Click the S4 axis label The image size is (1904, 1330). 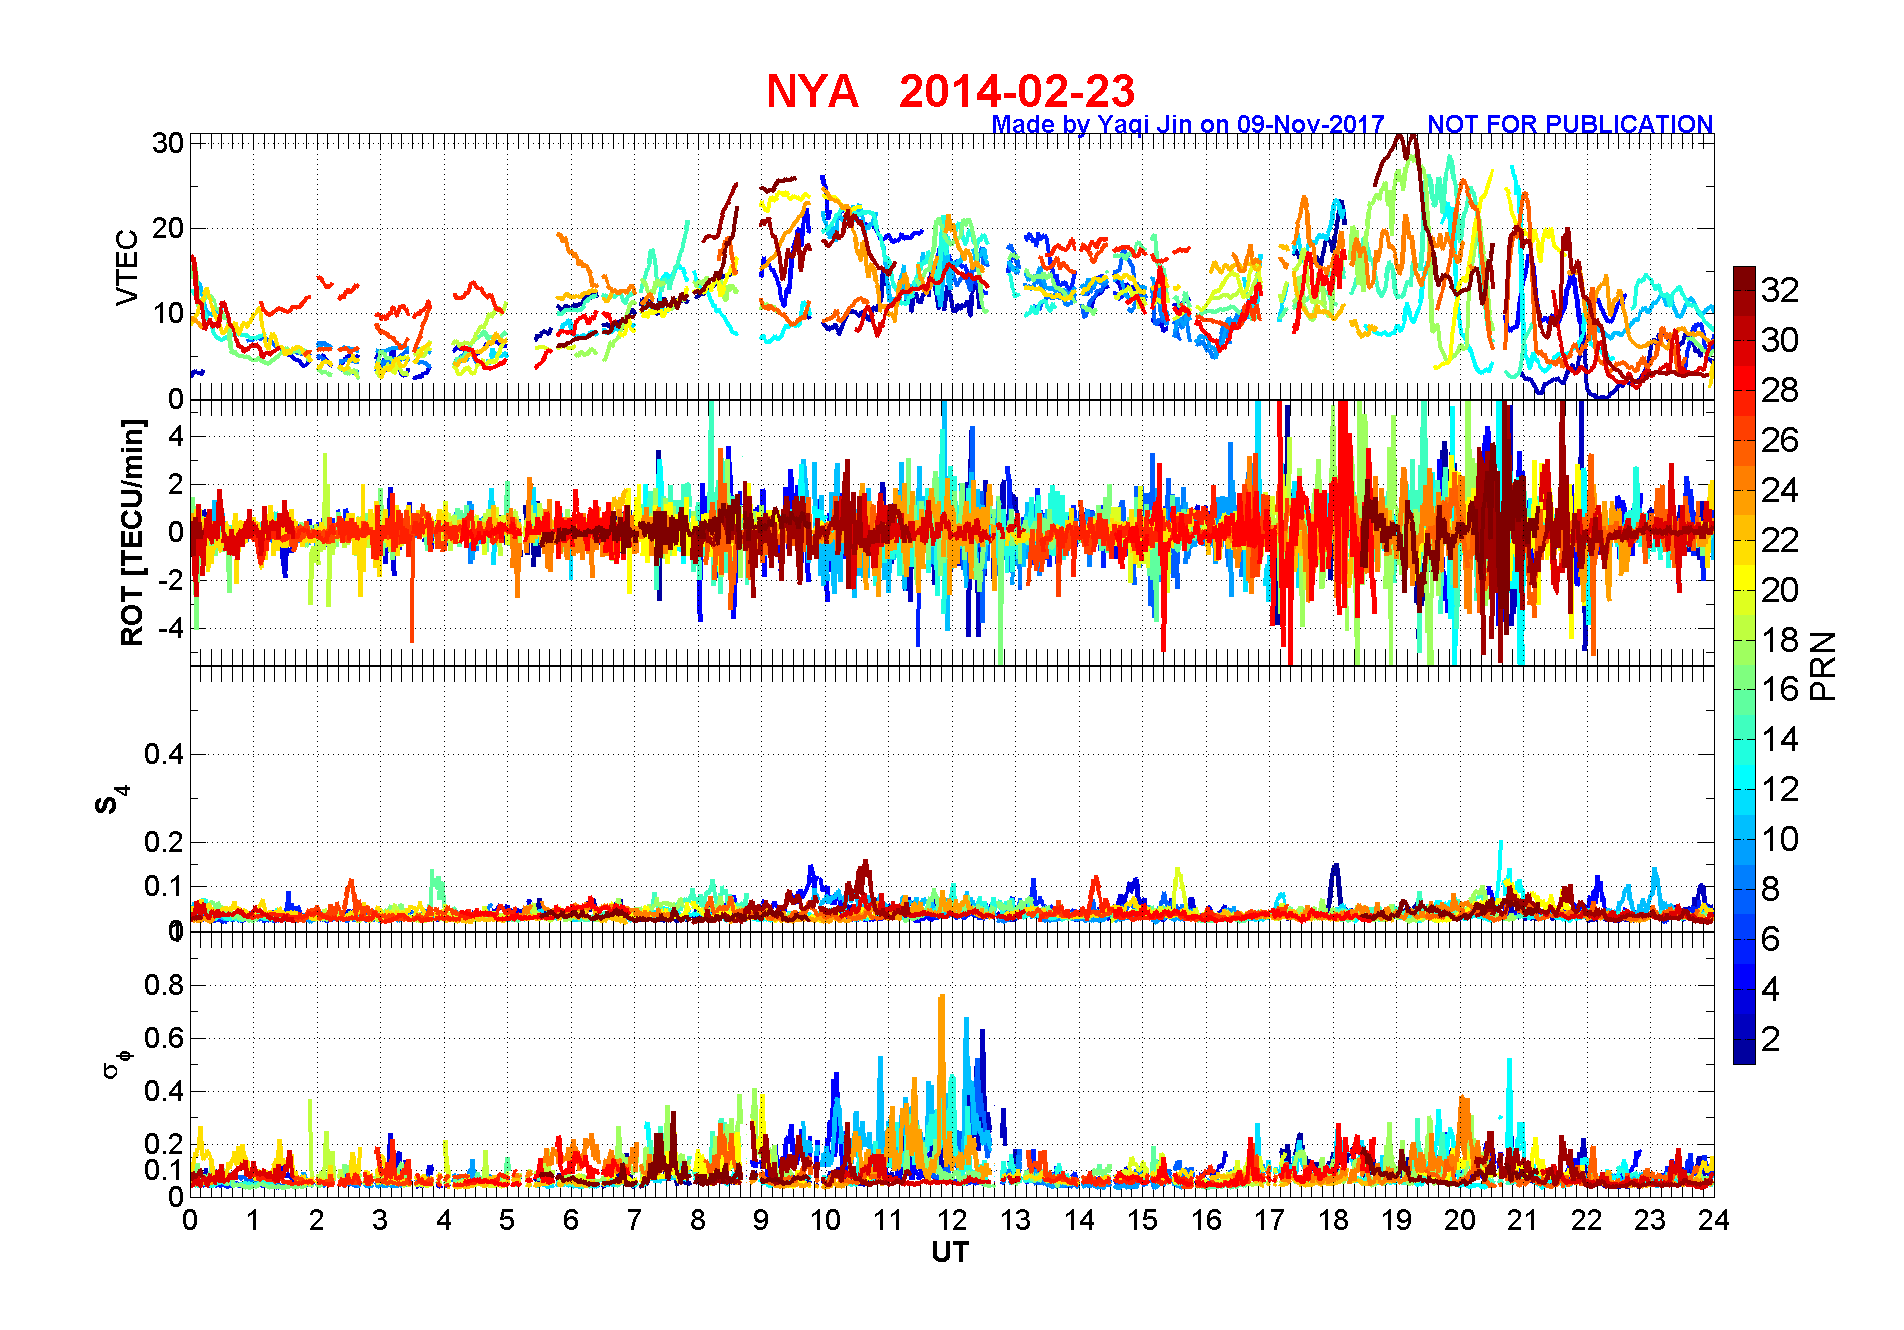(x=111, y=800)
